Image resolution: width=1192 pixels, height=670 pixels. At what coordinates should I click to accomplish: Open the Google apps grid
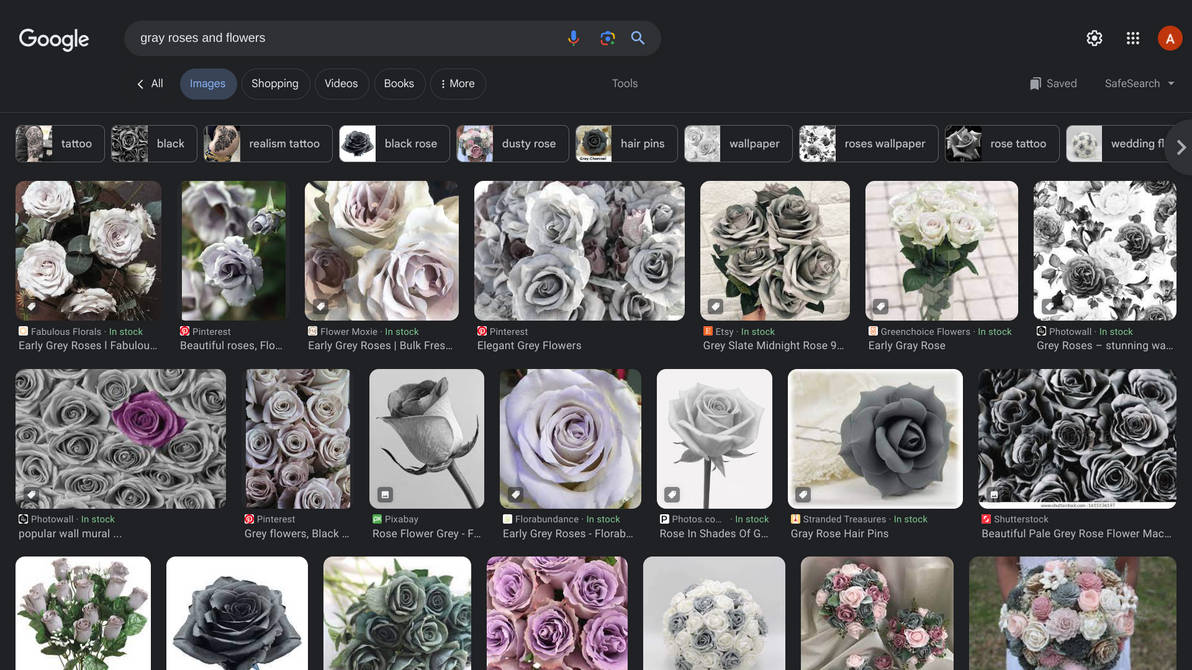(1133, 38)
